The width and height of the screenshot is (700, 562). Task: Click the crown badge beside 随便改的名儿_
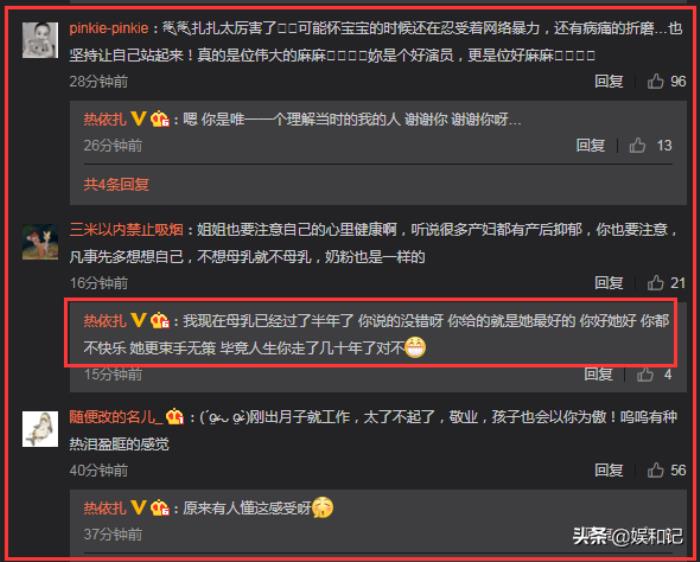[175, 417]
